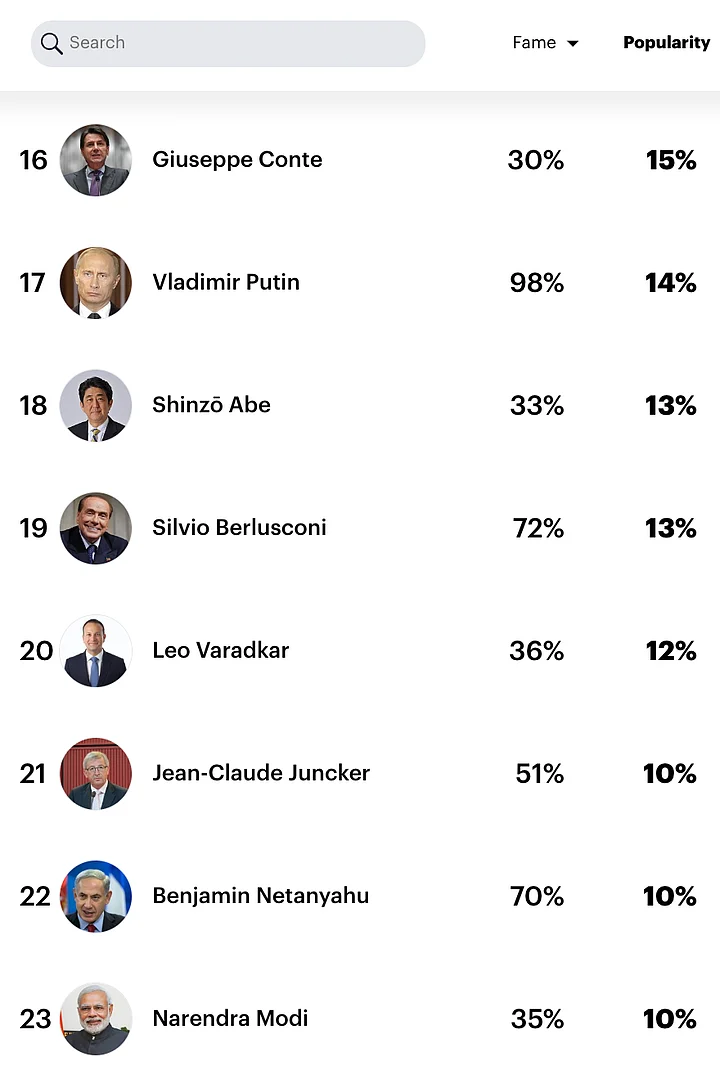Open the profile photo in row 20

tap(96, 651)
